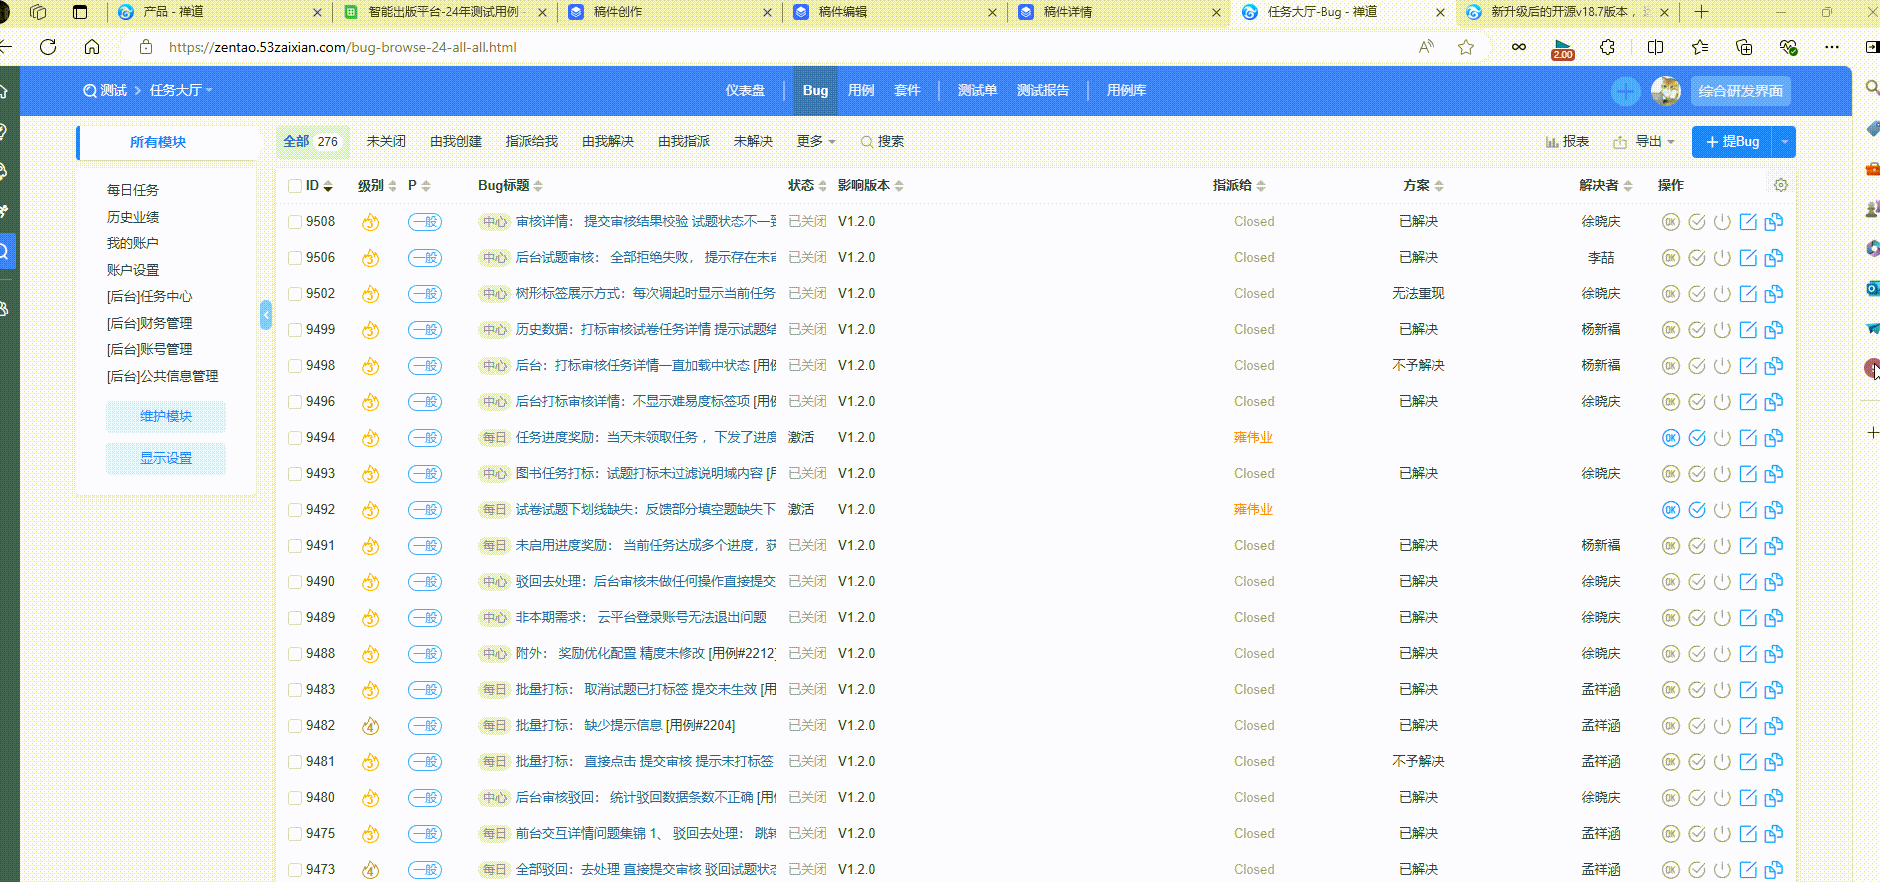Tick the checkbox for bug 9506
This screenshot has height=882, width=1880.
(295, 258)
